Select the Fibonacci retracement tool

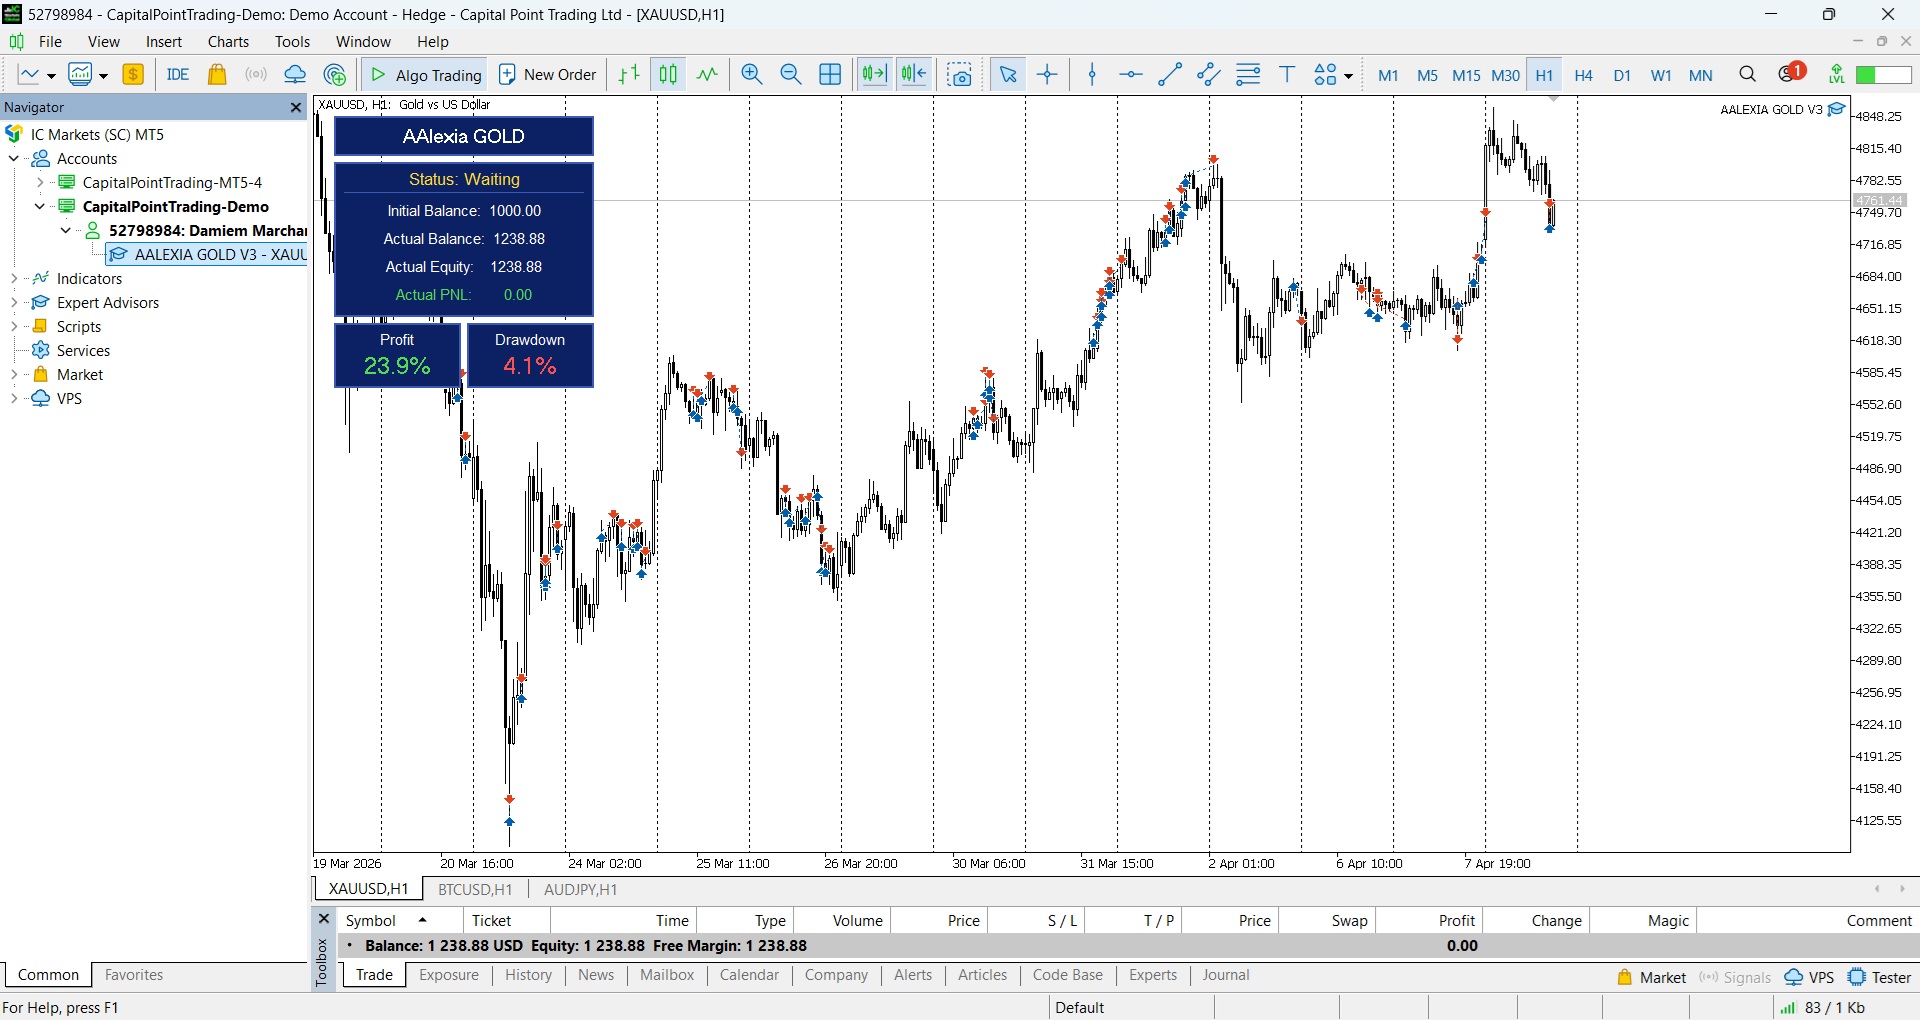pos(1248,75)
